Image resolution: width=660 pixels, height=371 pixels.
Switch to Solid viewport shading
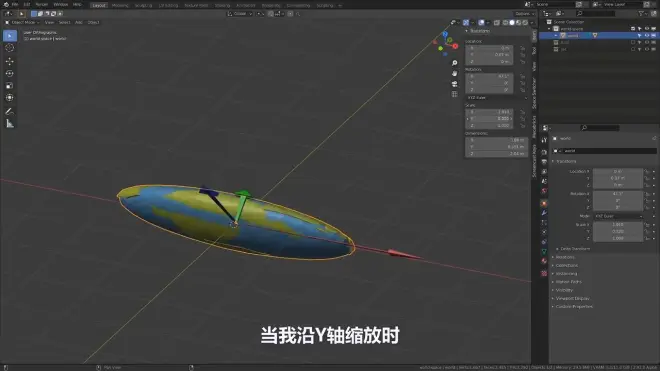[x=512, y=23]
